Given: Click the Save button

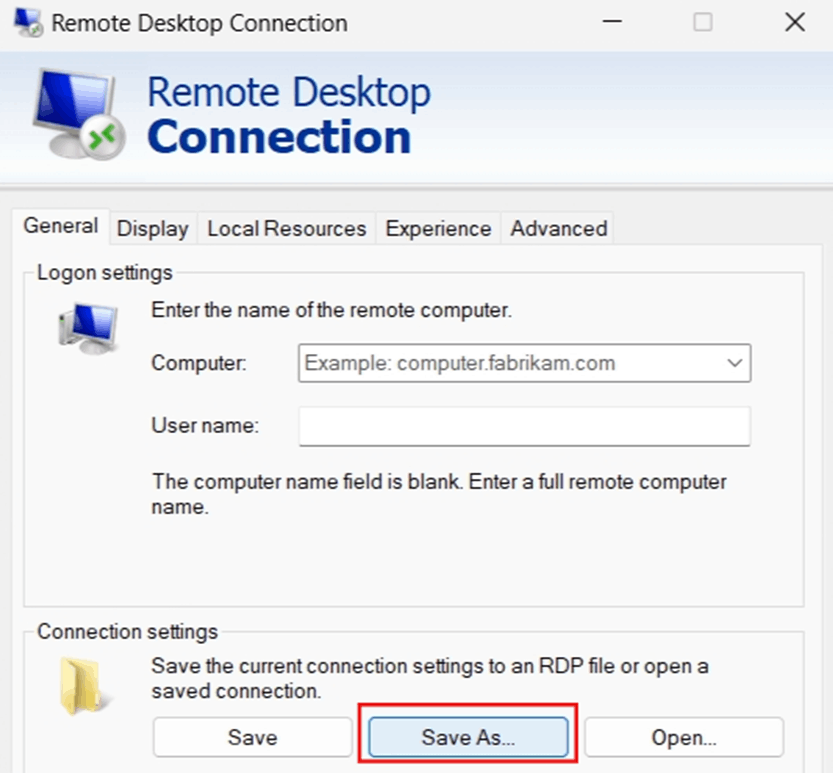Looking at the screenshot, I should coord(252,737).
